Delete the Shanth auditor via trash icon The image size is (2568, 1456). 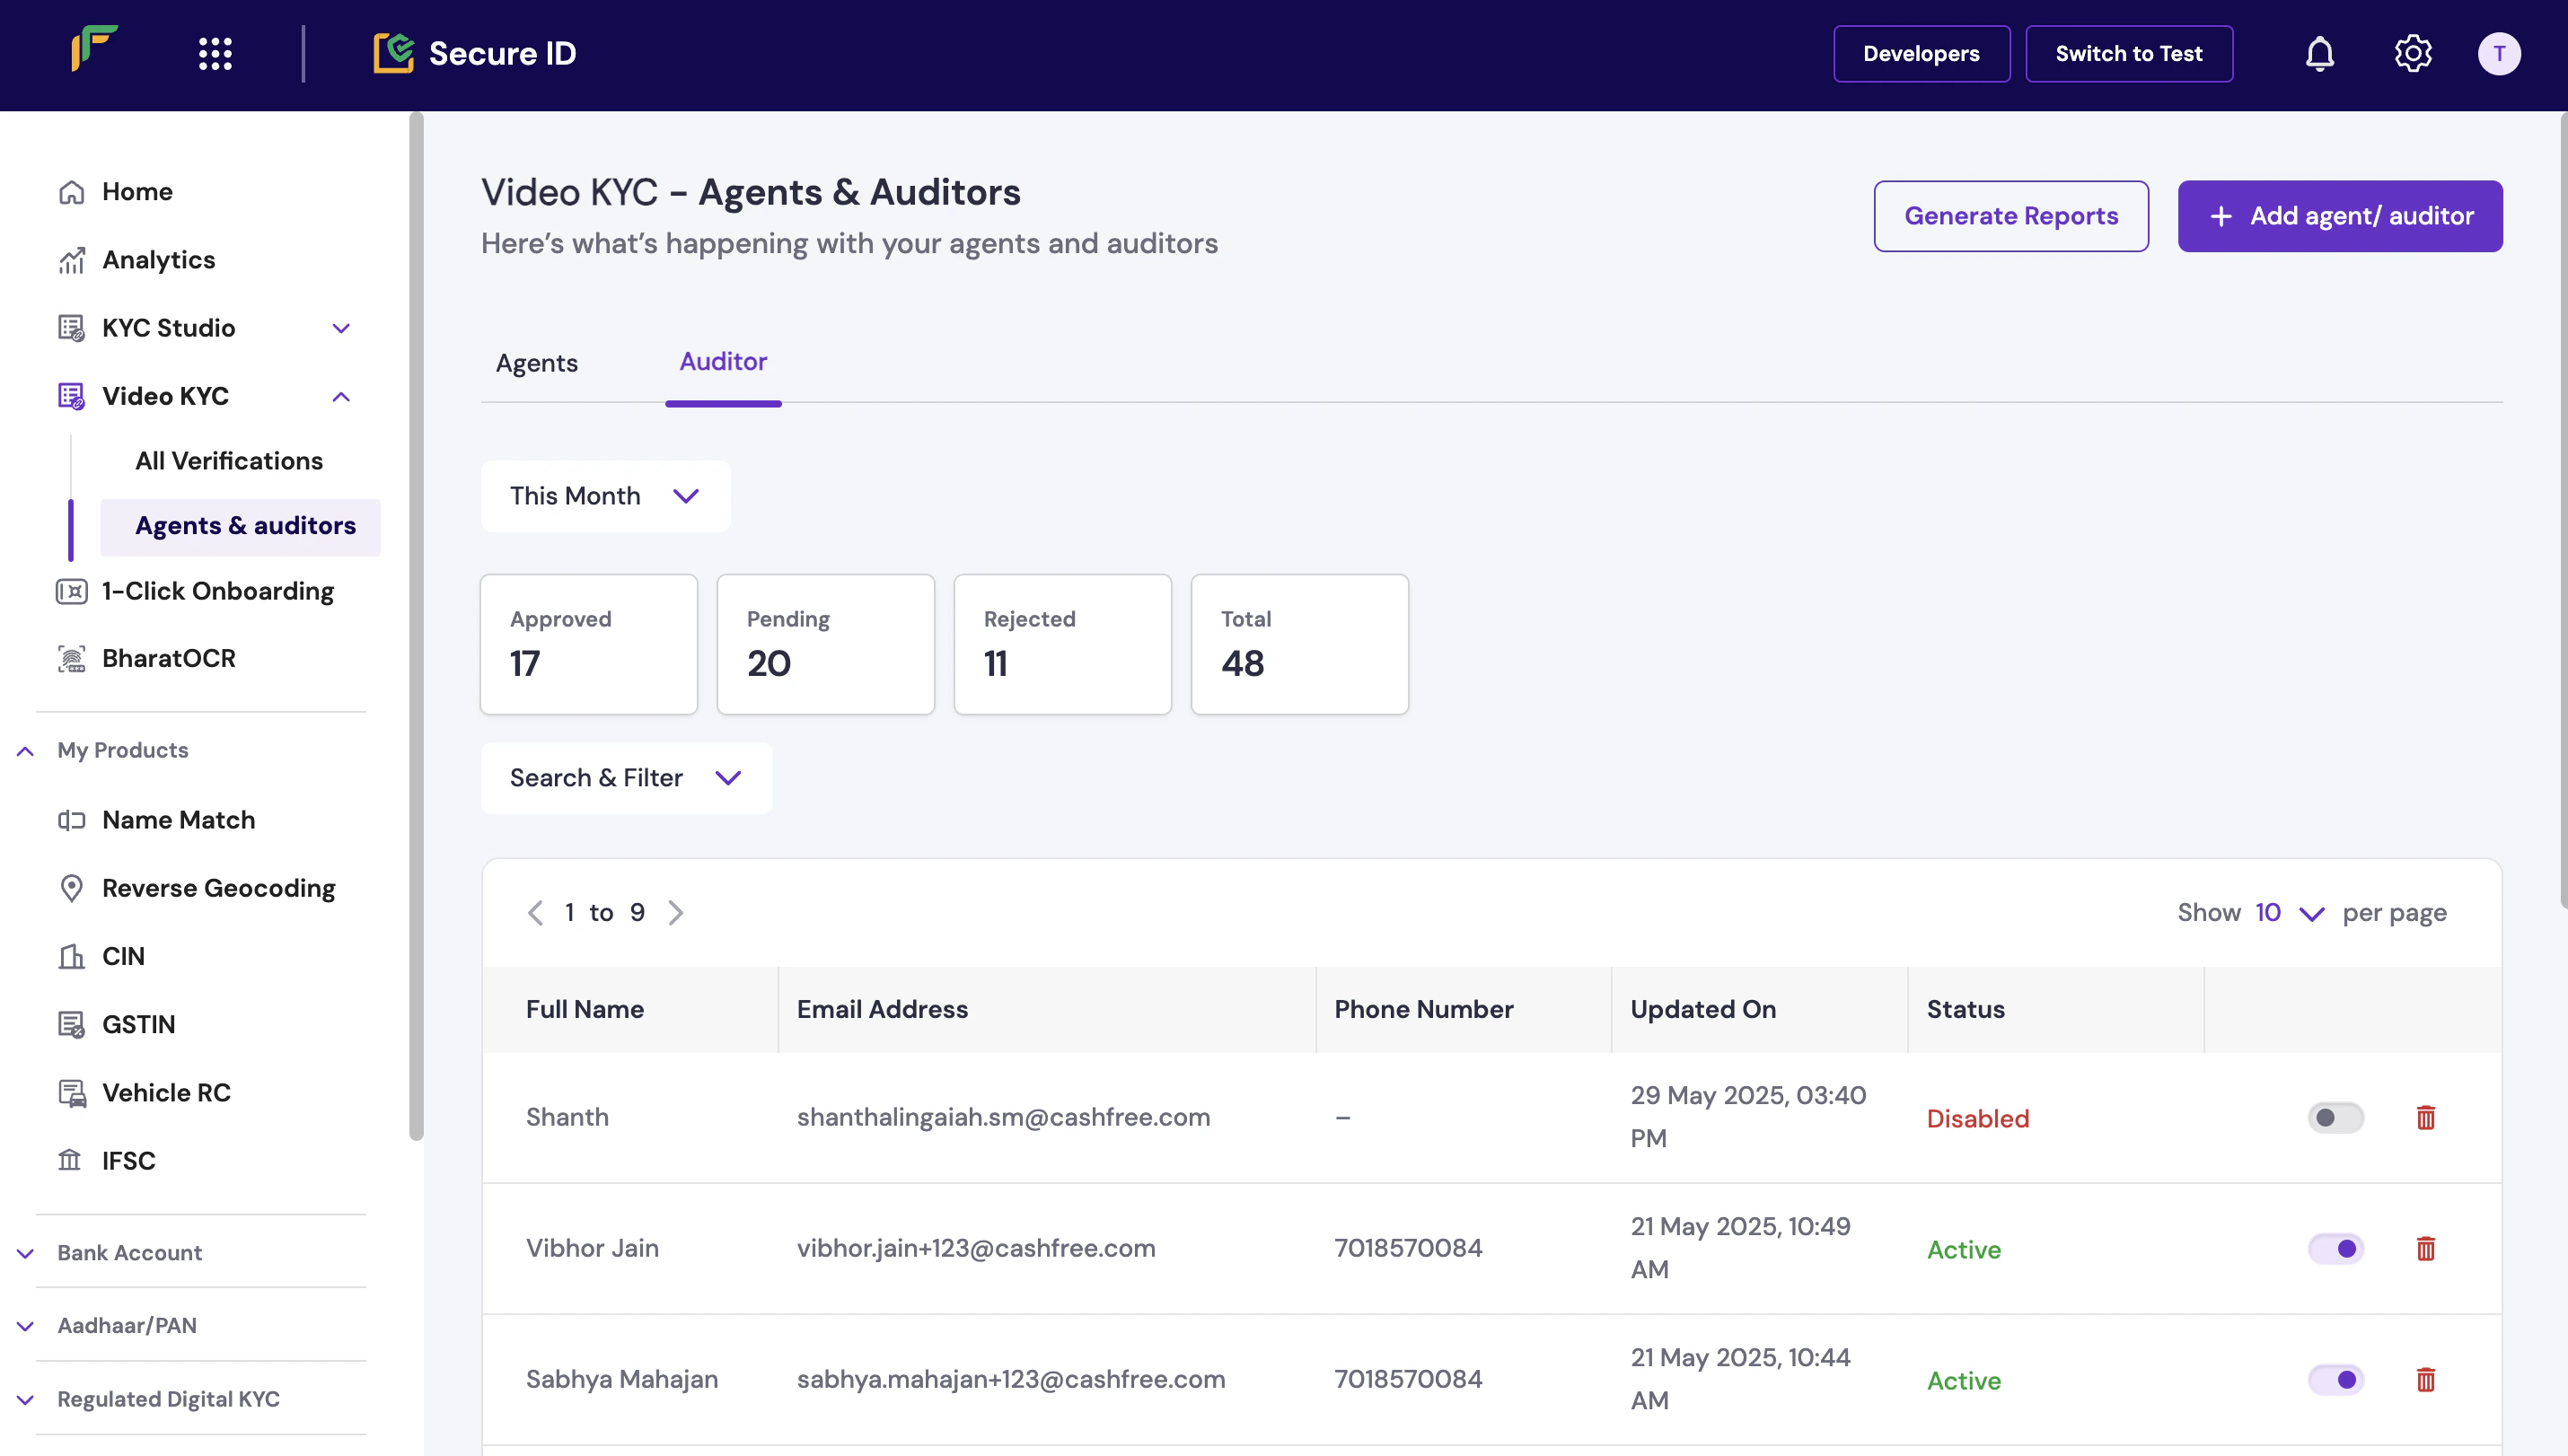click(2425, 1117)
